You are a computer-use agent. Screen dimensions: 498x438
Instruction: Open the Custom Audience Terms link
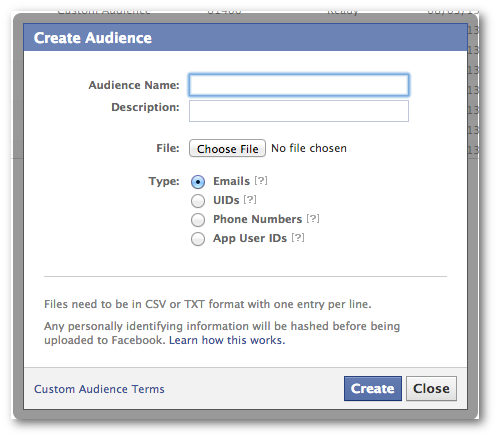[x=99, y=389]
